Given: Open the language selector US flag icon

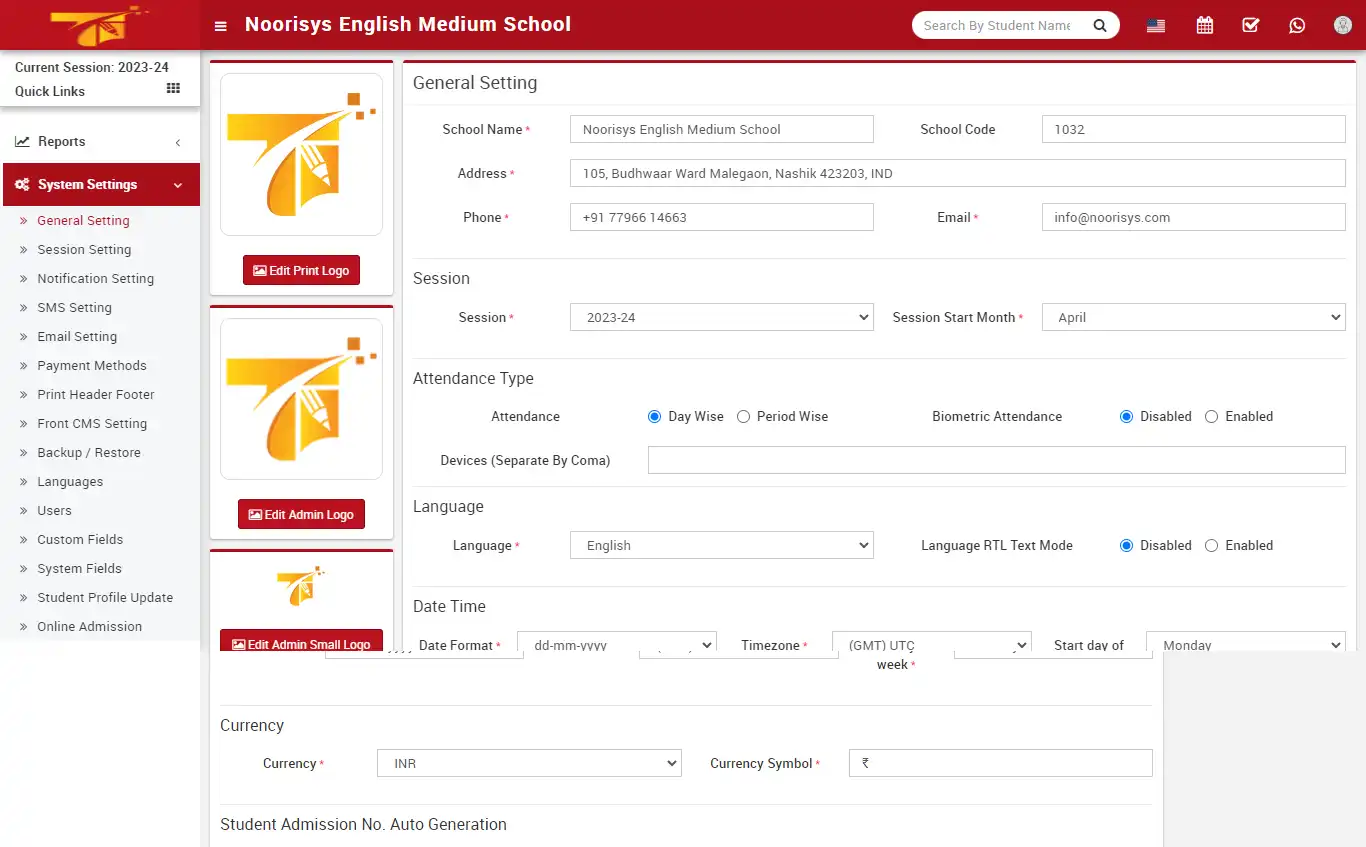Looking at the screenshot, I should 1155,25.
